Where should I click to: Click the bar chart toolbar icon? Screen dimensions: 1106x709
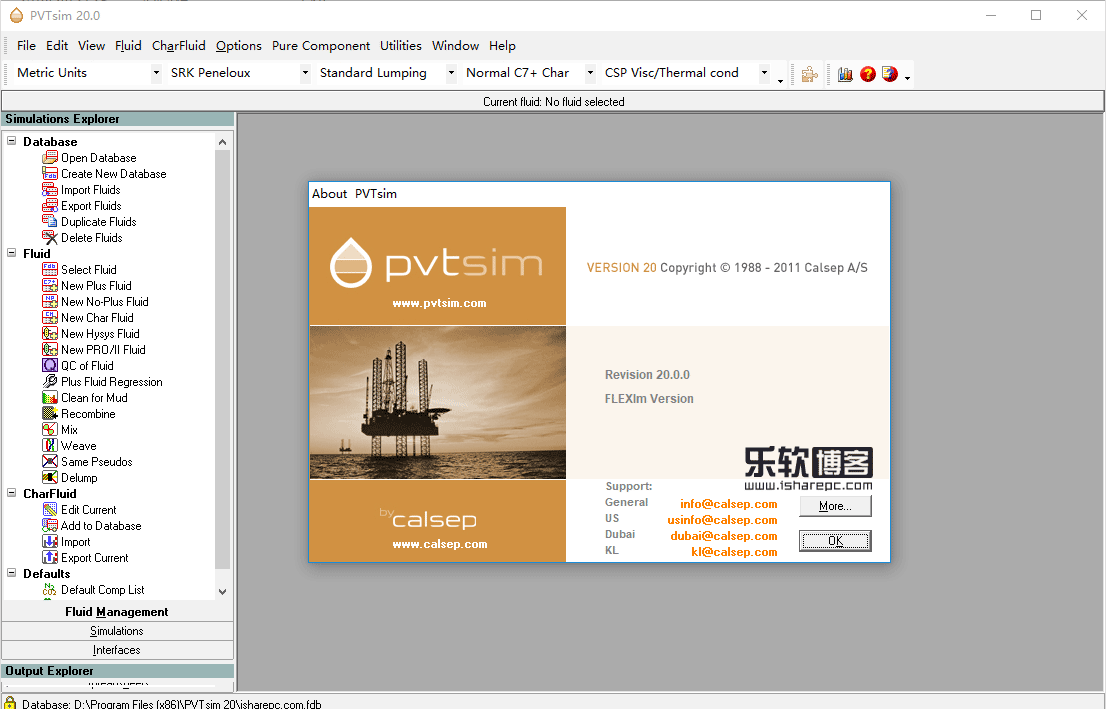[845, 73]
